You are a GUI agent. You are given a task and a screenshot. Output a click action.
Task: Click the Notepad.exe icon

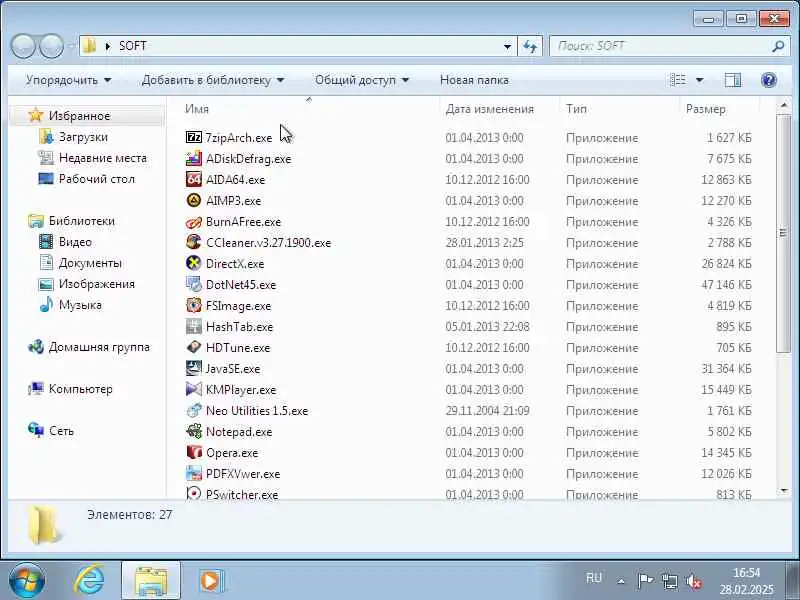193,431
